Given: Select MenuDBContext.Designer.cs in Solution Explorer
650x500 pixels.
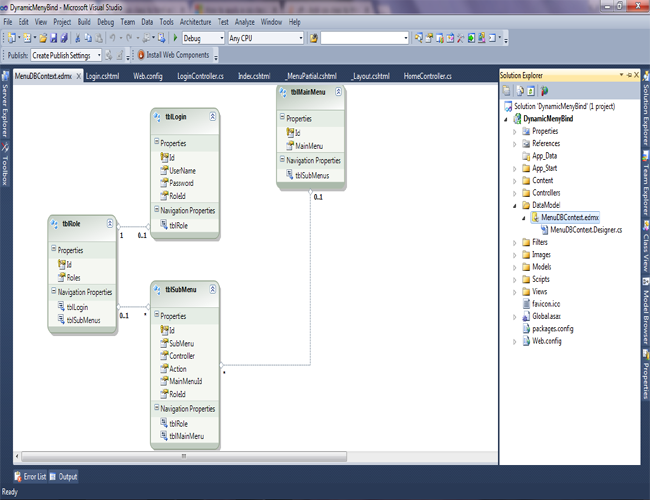Looking at the screenshot, I should (586, 229).
